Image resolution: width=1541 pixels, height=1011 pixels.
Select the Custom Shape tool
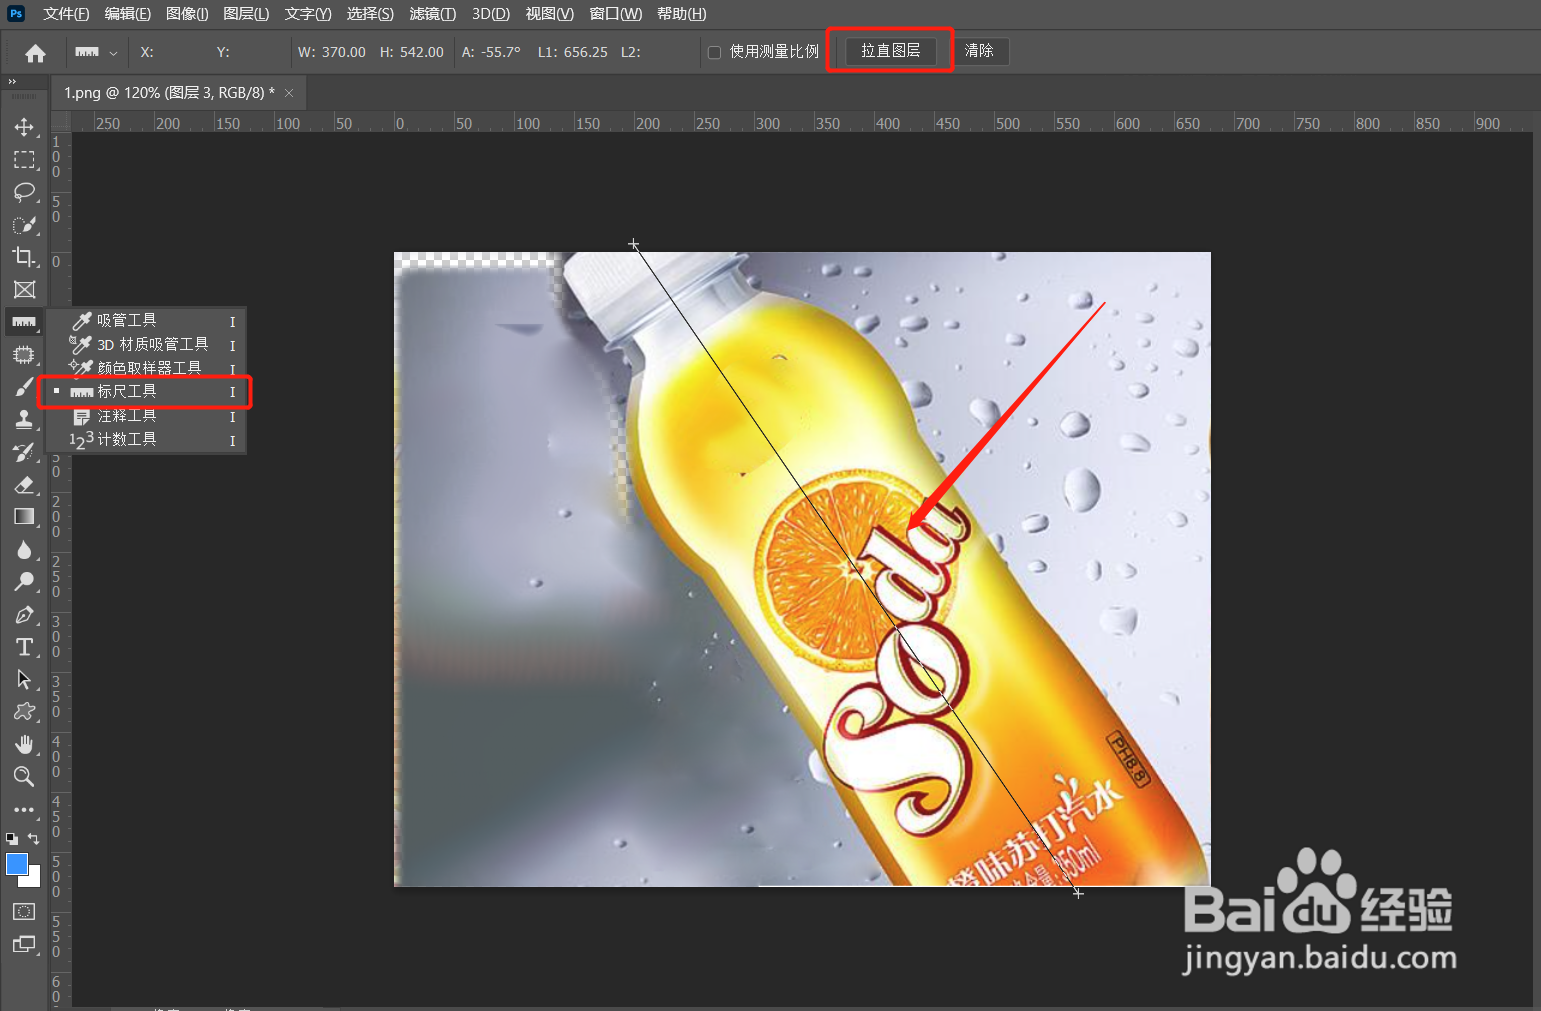[24, 712]
